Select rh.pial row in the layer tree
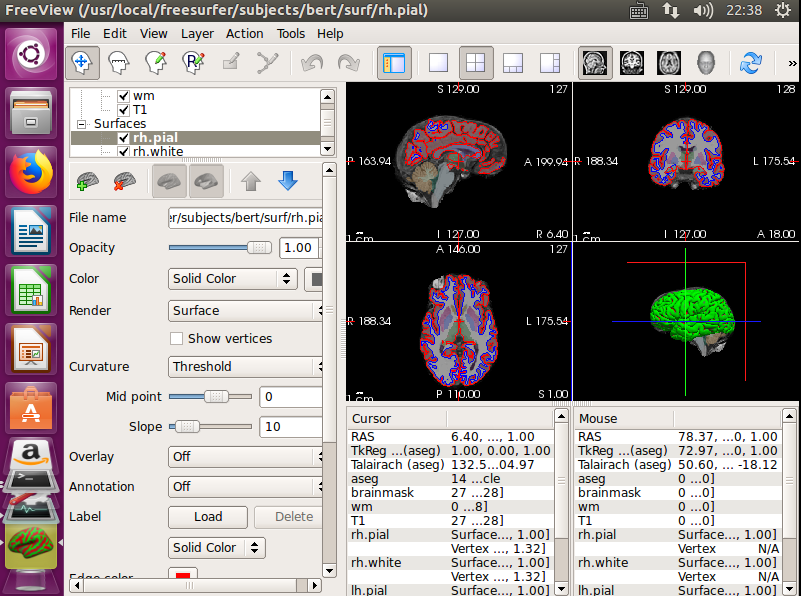 coord(195,138)
